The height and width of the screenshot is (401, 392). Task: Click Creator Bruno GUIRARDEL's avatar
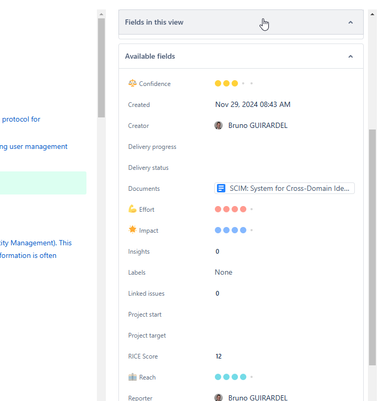218,125
